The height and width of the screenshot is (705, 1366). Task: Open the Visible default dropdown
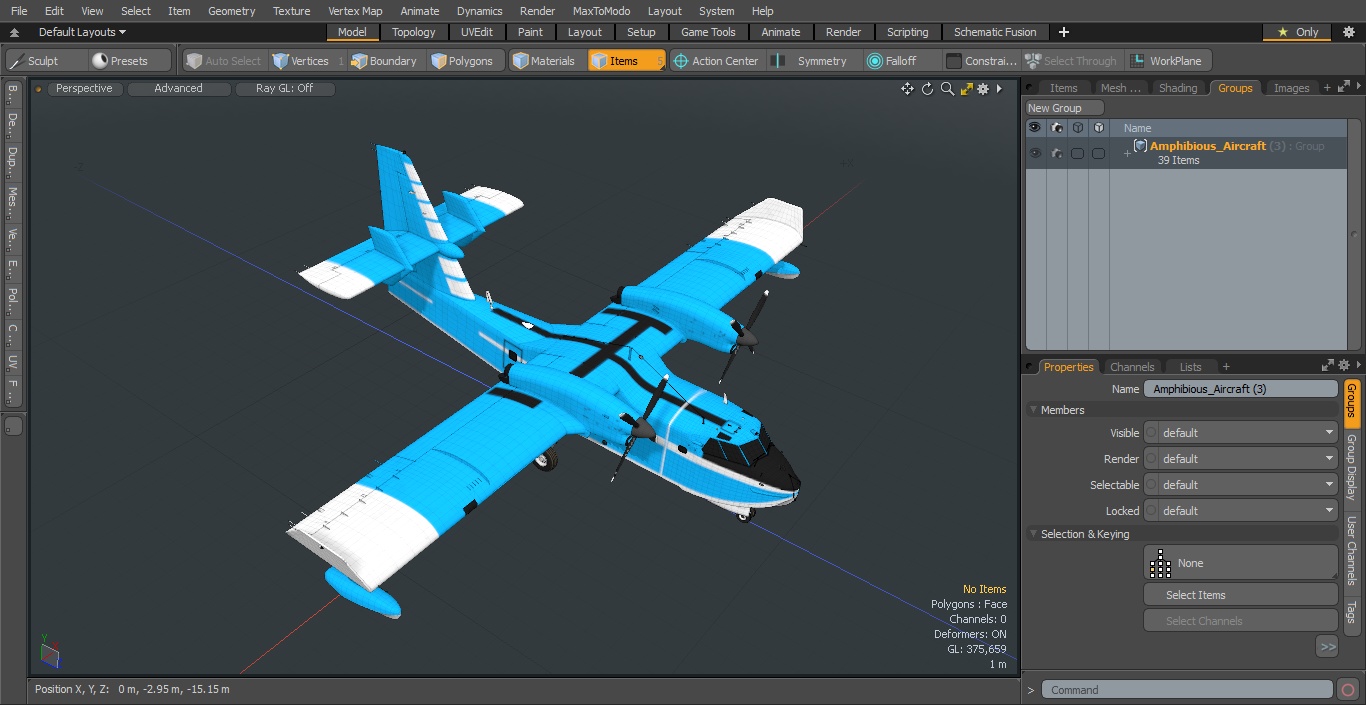1241,433
